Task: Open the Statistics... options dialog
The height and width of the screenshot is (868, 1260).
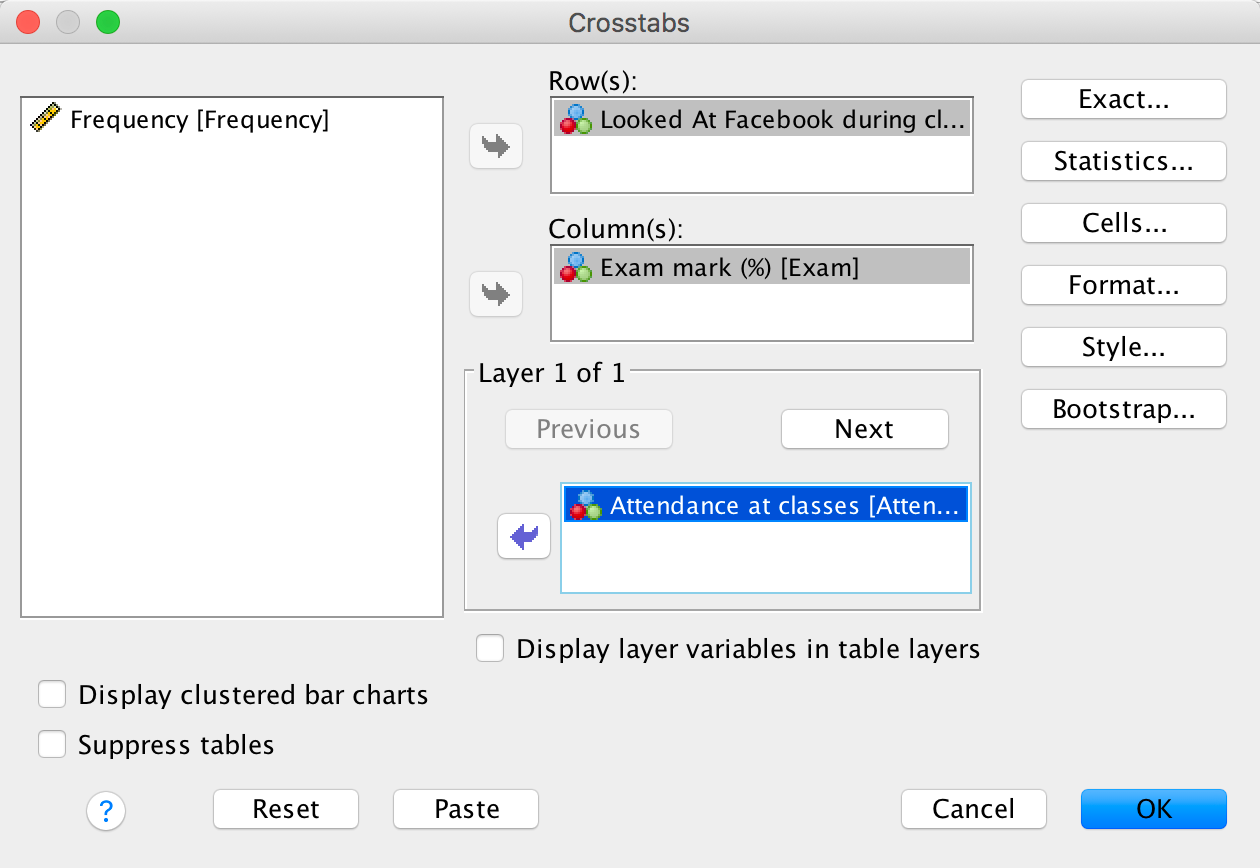Action: coord(1123,162)
